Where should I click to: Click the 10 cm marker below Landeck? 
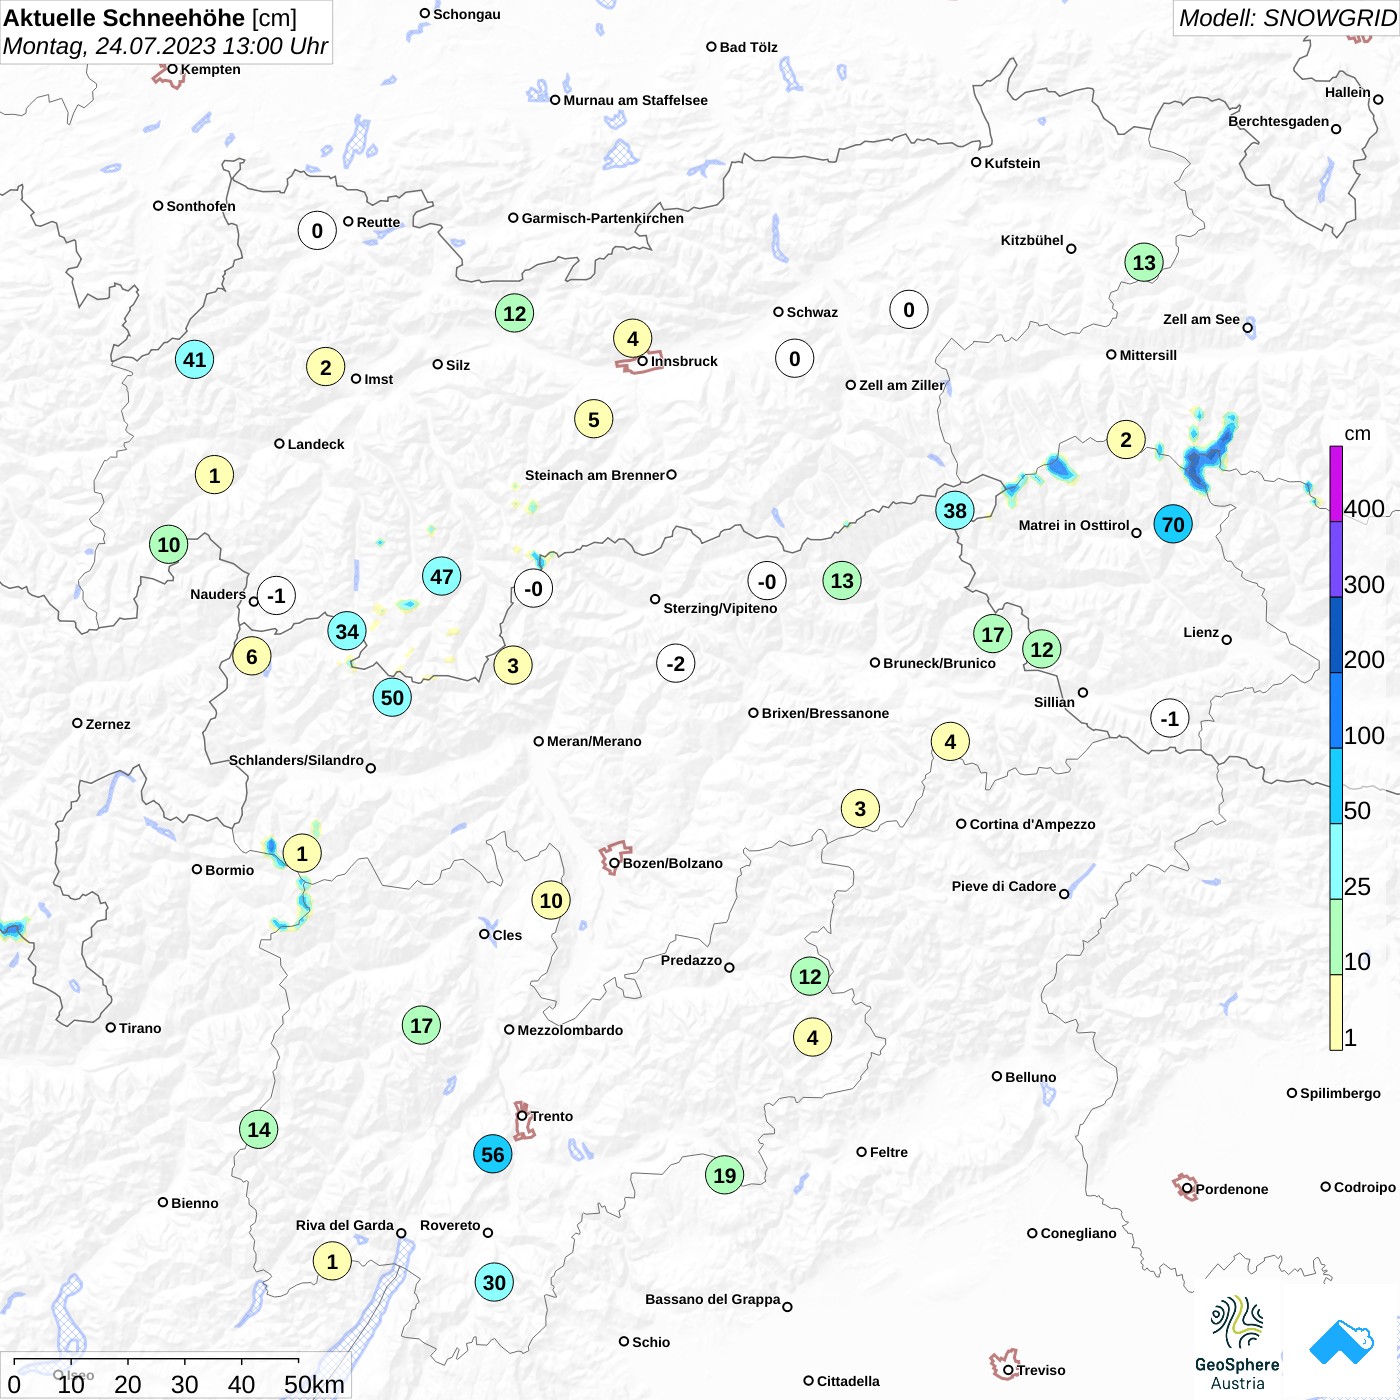[169, 544]
